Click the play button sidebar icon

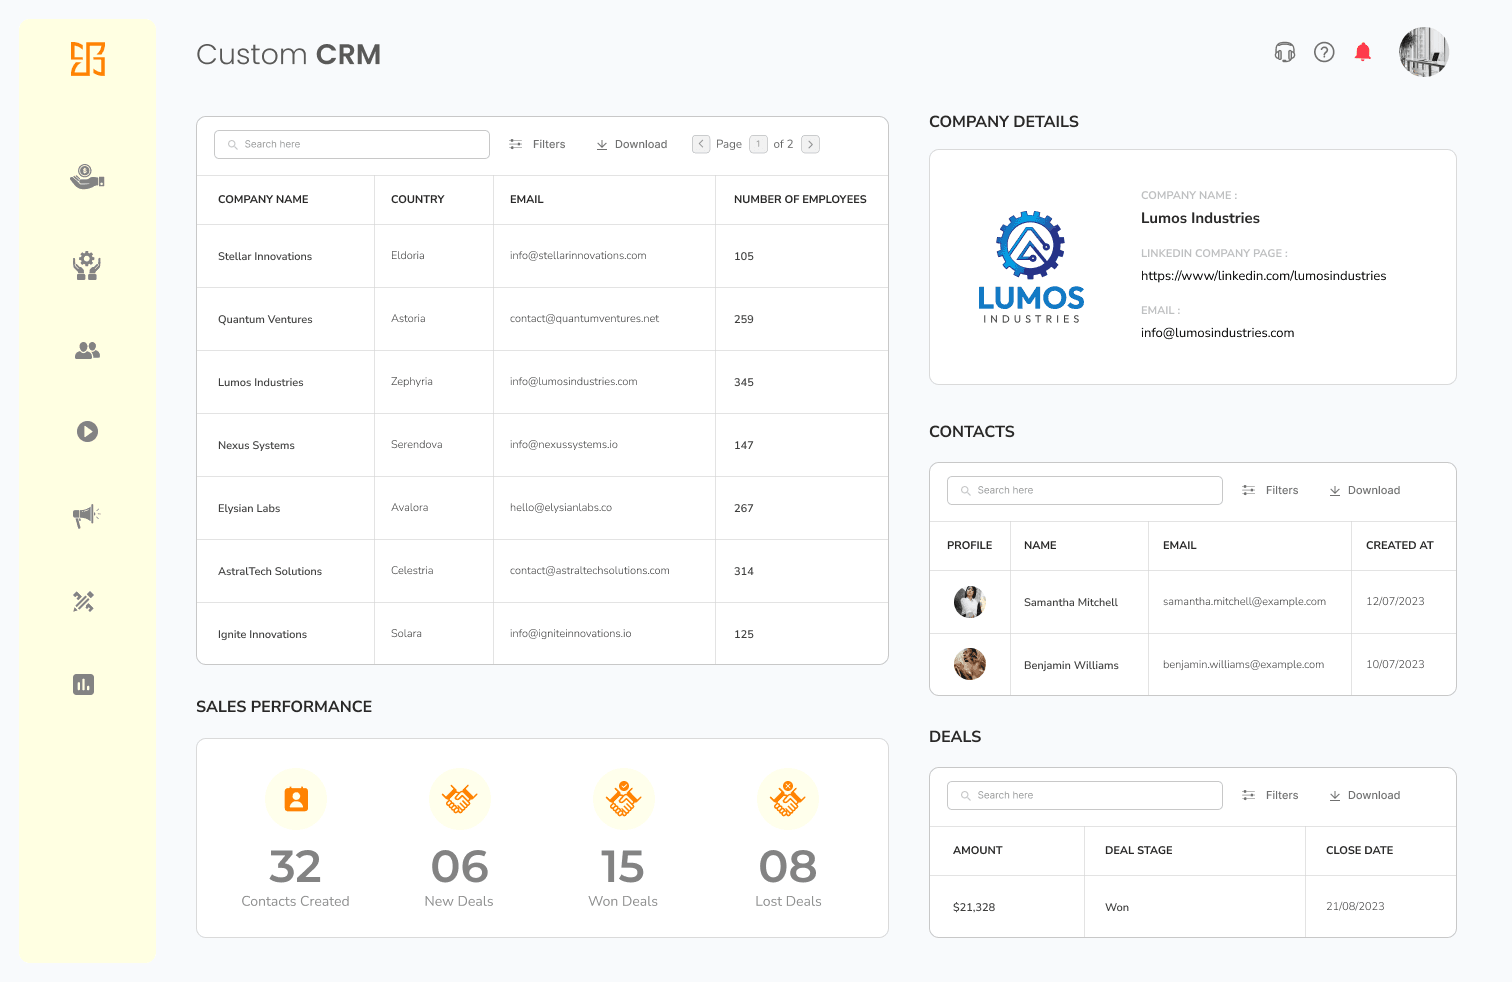[86, 431]
